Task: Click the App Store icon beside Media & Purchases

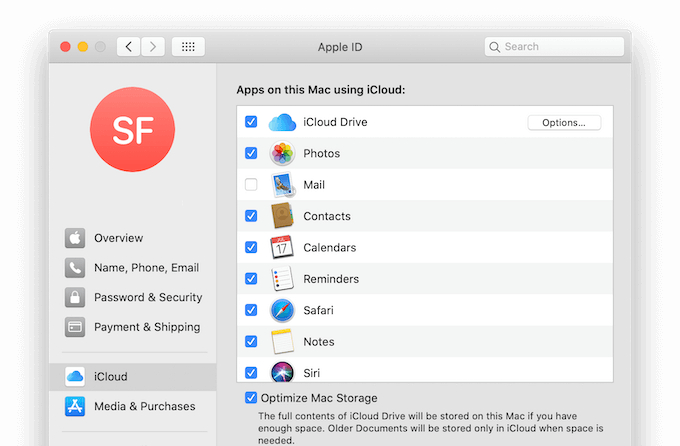Action: 75,407
